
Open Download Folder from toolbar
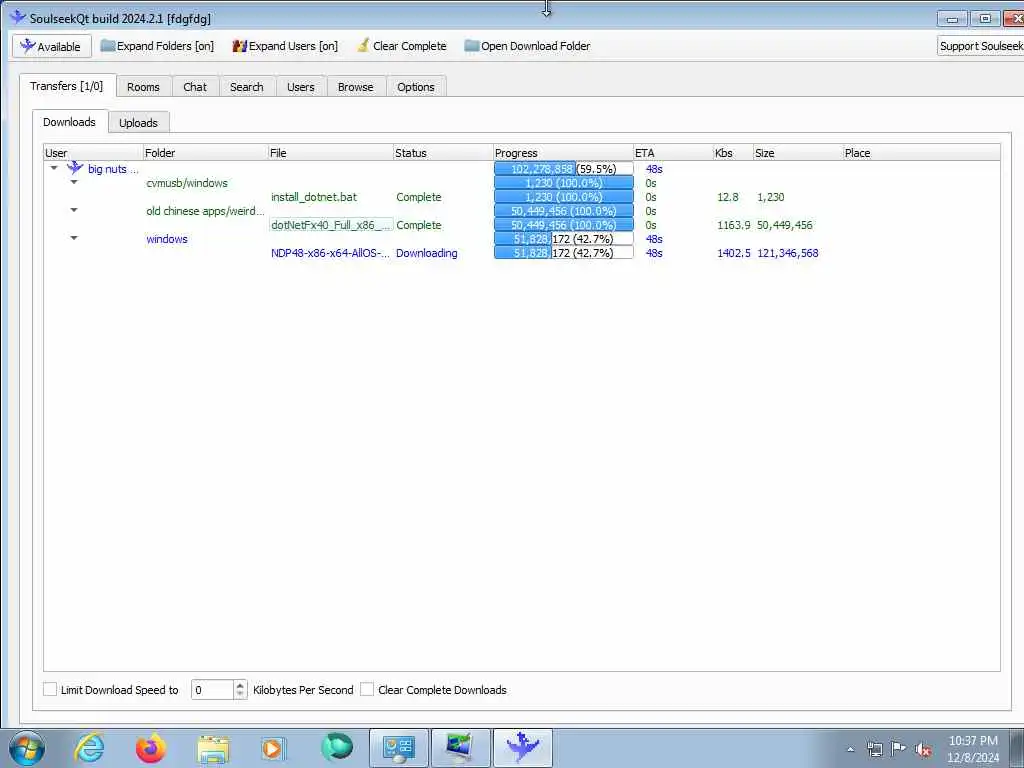(527, 46)
